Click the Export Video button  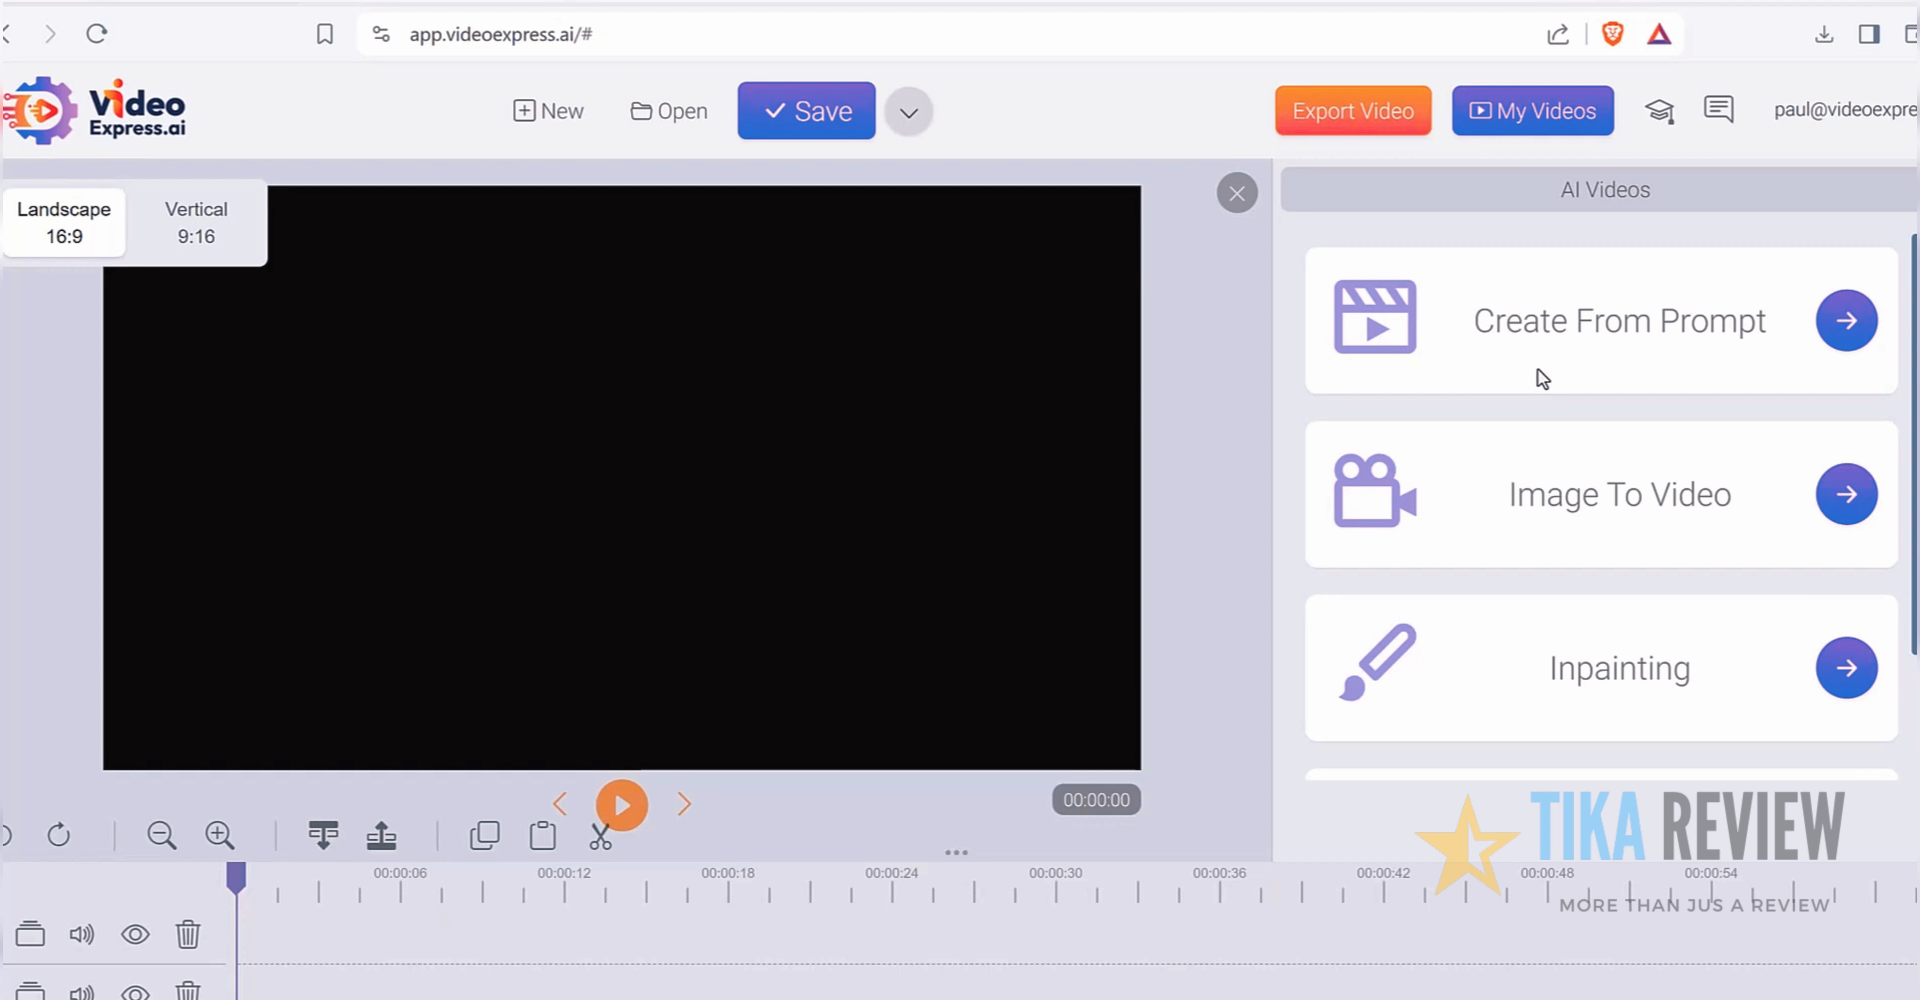(1353, 111)
